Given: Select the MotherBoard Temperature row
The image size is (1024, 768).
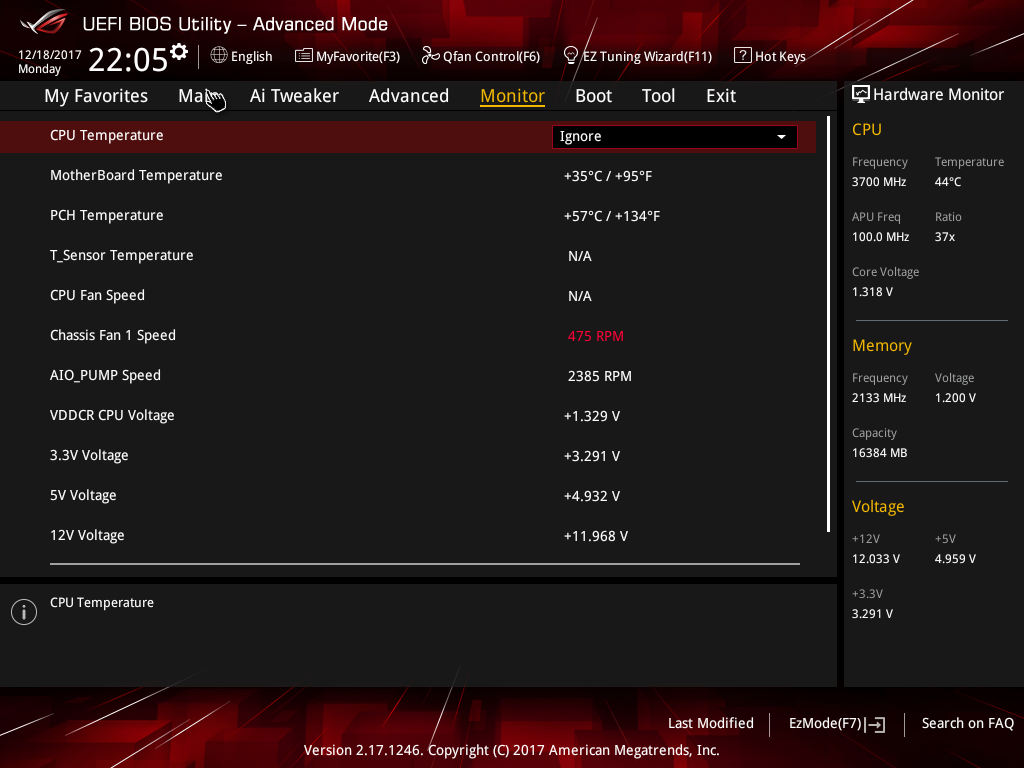Looking at the screenshot, I should pyautogui.click(x=408, y=176).
